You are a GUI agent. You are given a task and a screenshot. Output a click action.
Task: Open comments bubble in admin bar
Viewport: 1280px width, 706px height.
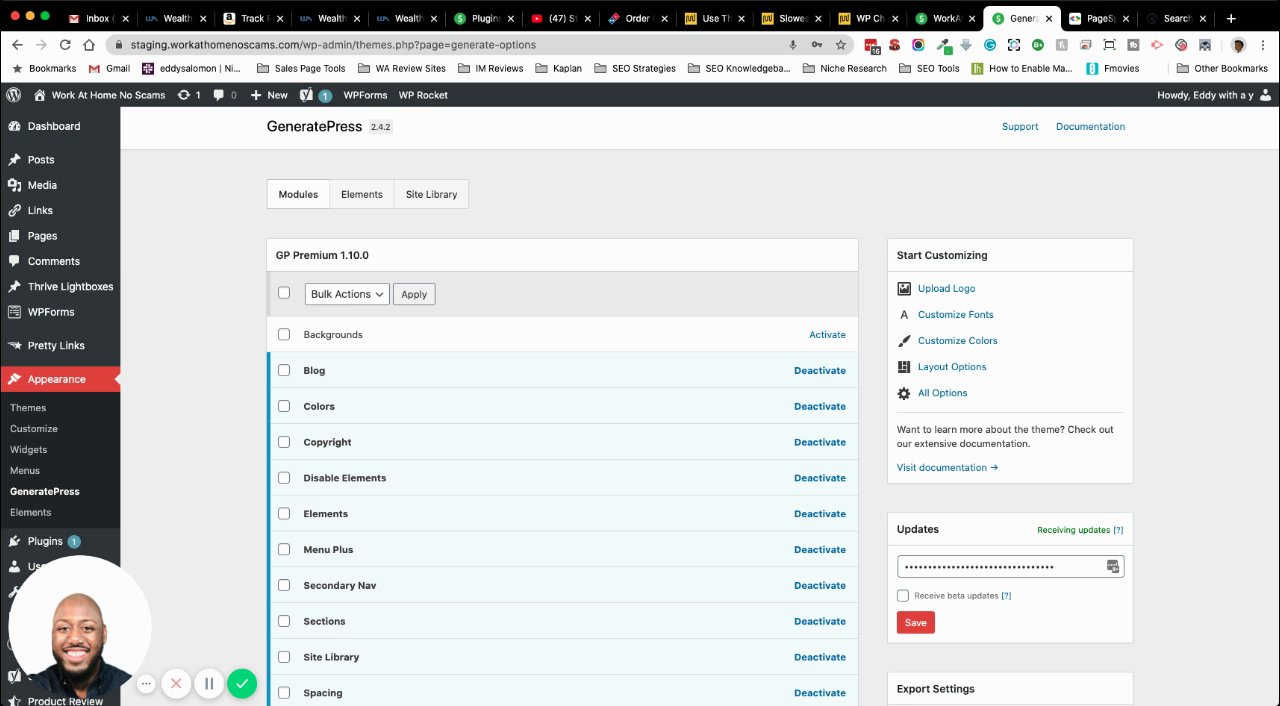pos(225,95)
